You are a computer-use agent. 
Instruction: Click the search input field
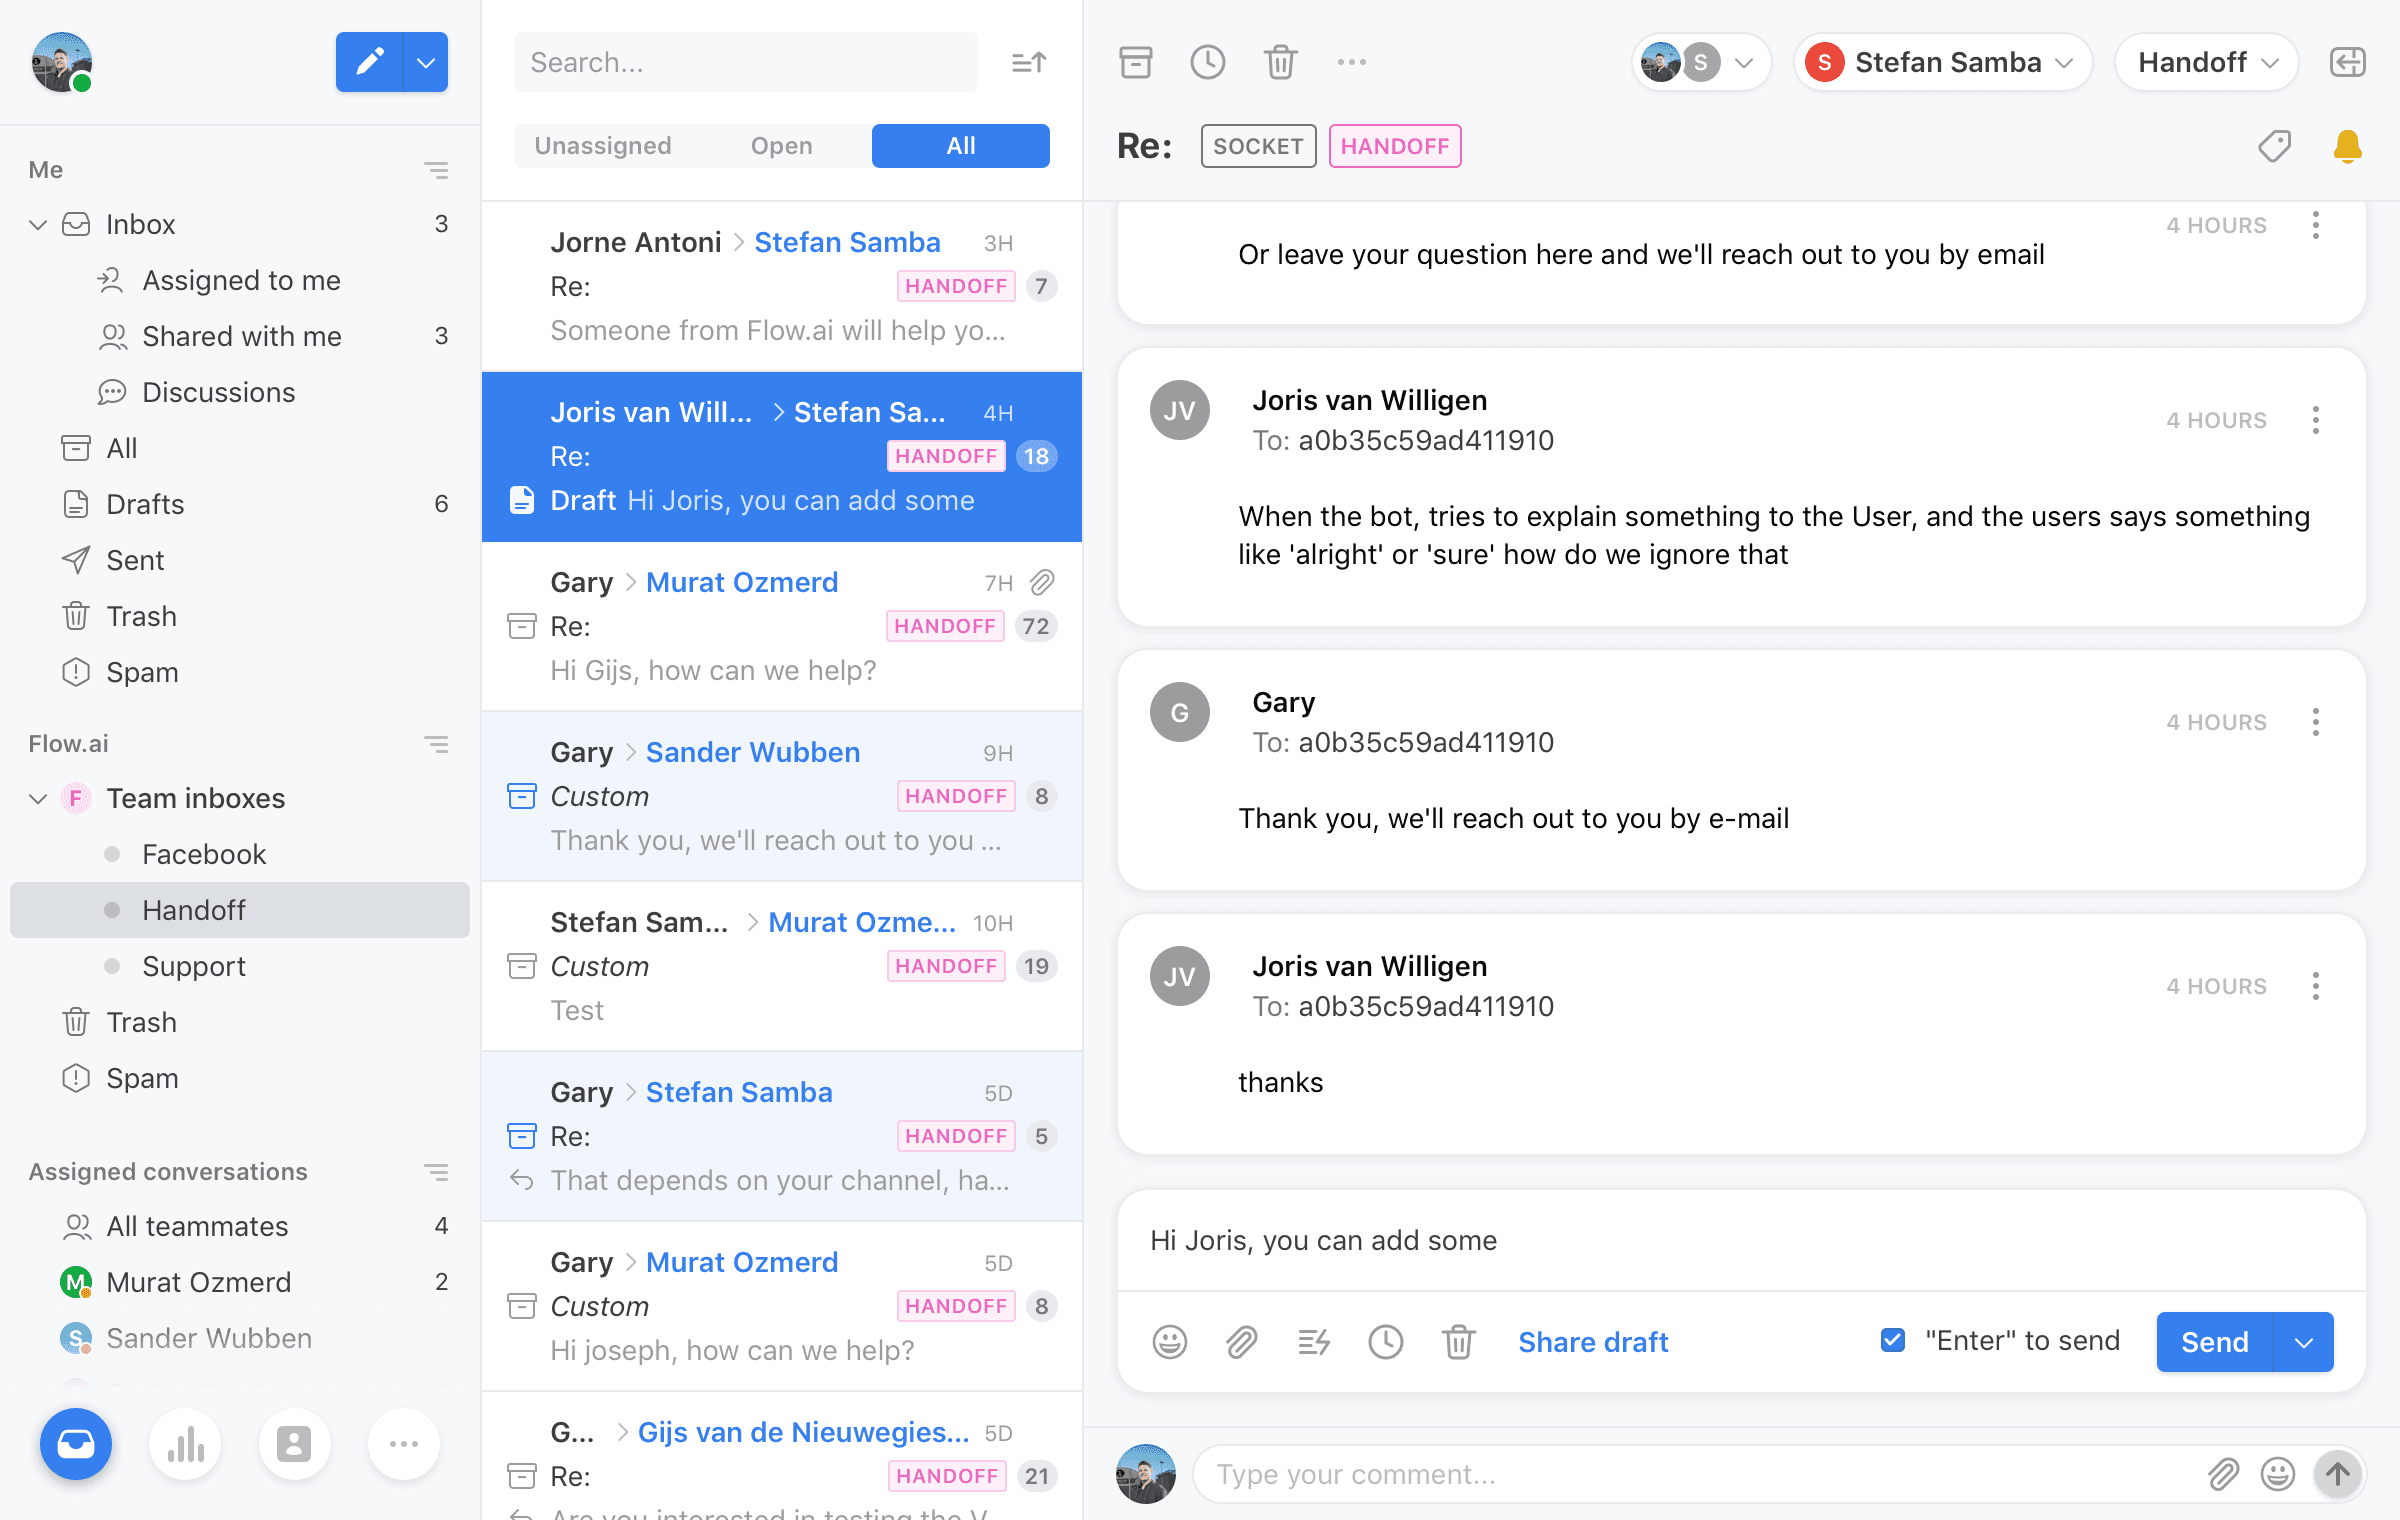tap(750, 61)
